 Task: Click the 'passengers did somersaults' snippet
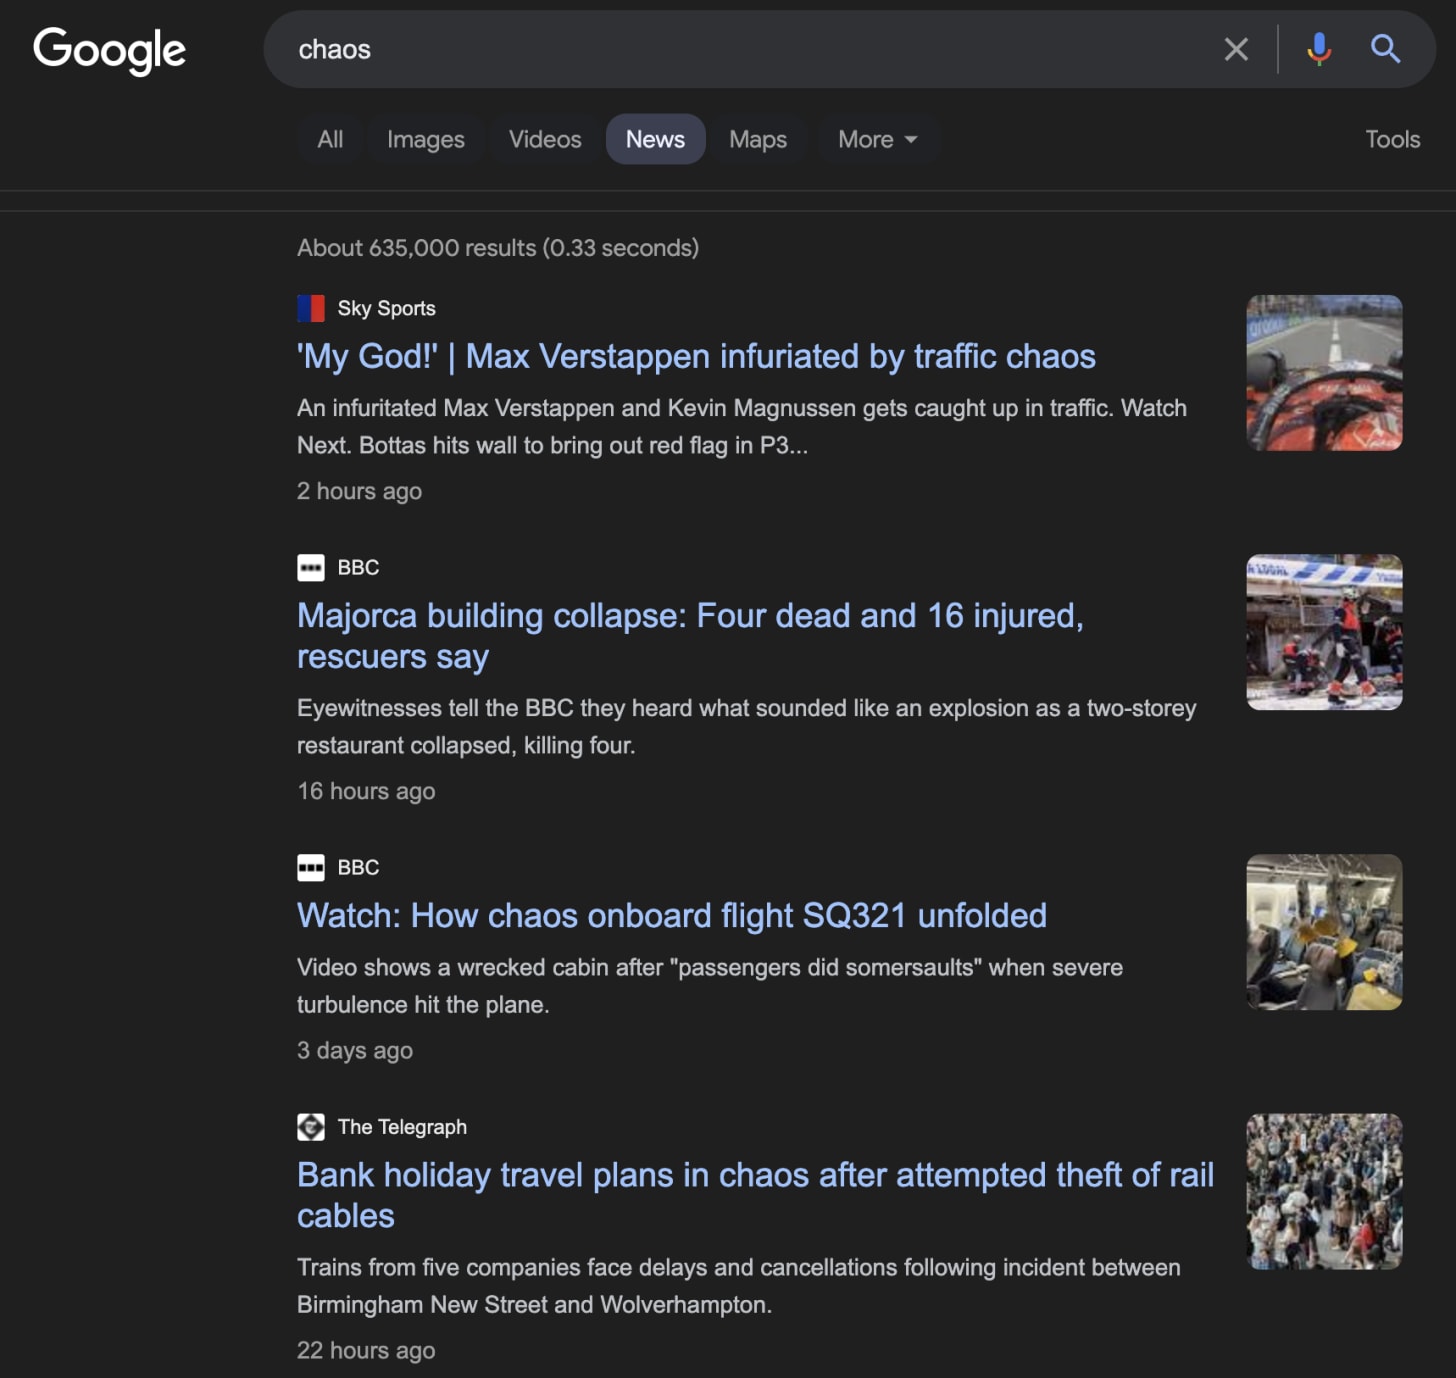[710, 986]
